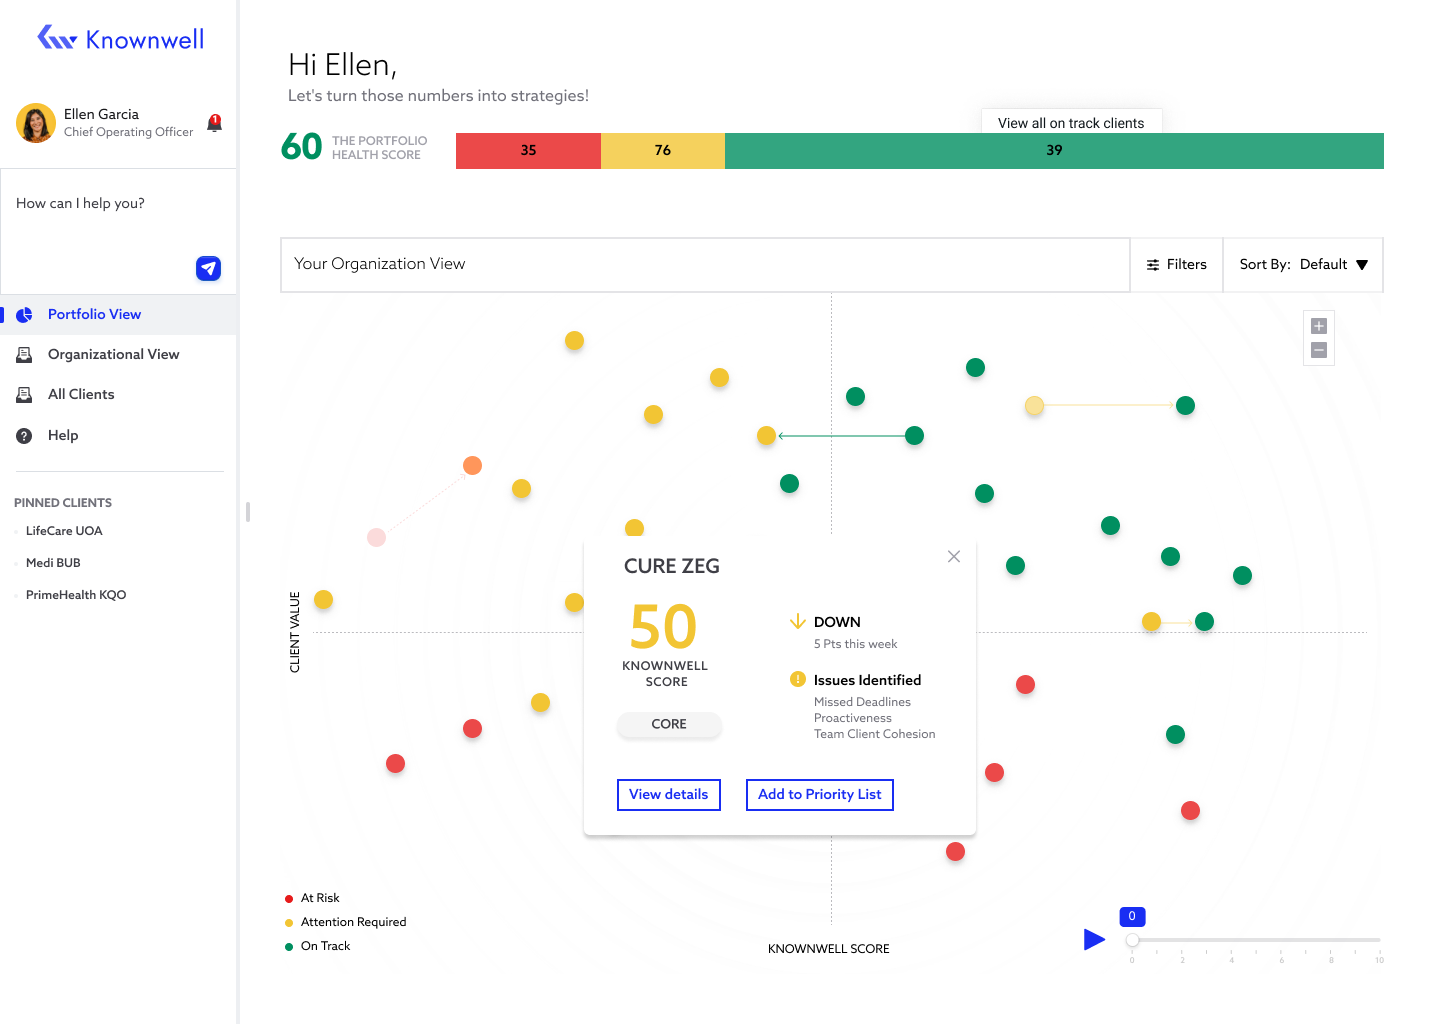Zoom in the chart with plus button

pyautogui.click(x=1319, y=326)
